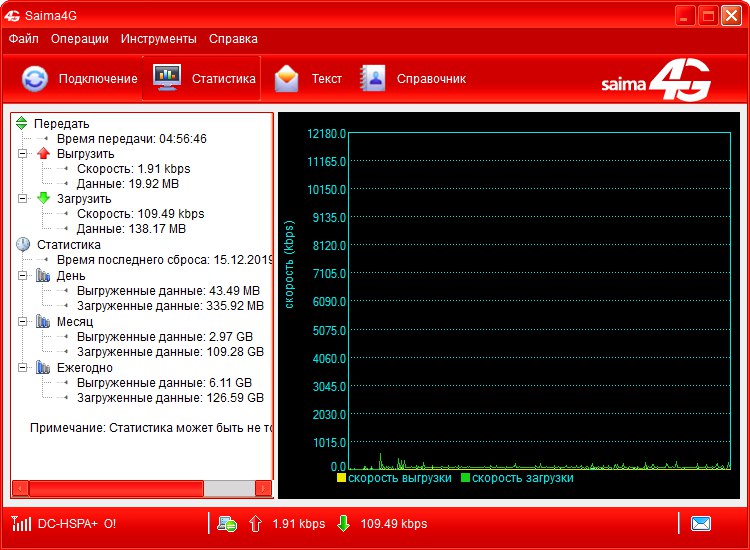Collapse the Ежегодно tree node
750x550 pixels.
(x=22, y=367)
